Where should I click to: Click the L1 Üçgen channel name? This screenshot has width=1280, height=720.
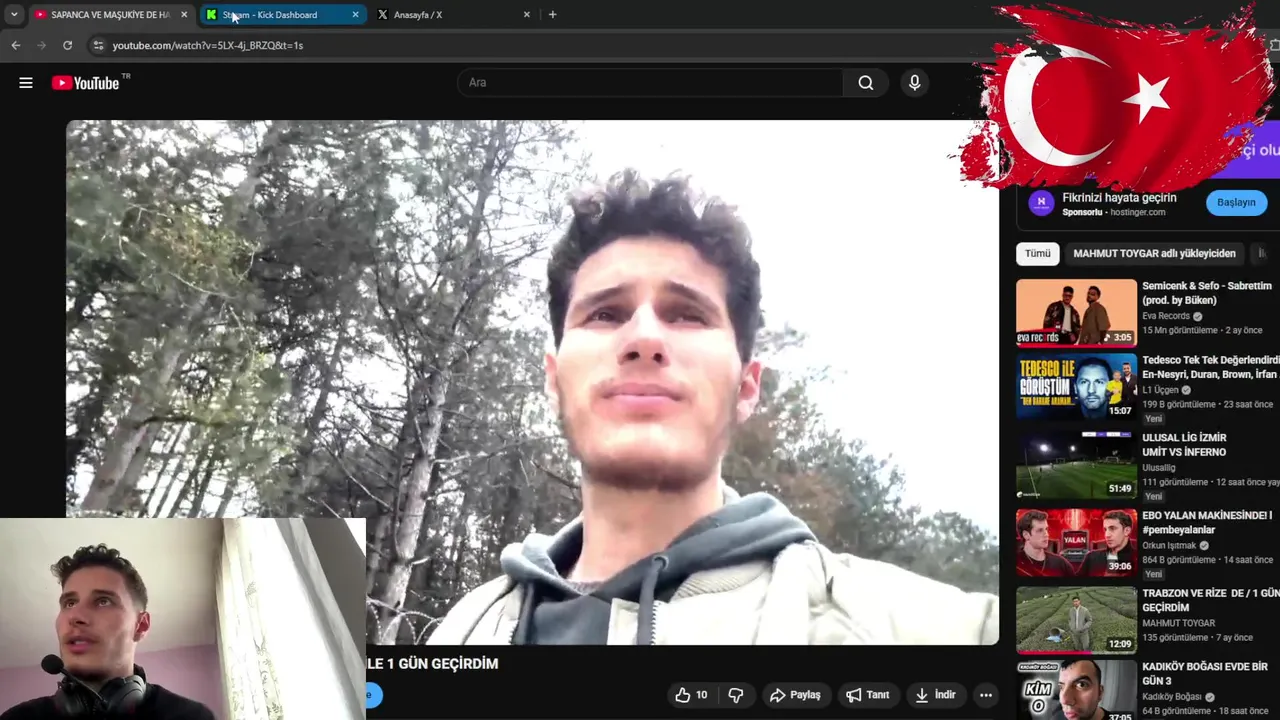(x=1160, y=390)
